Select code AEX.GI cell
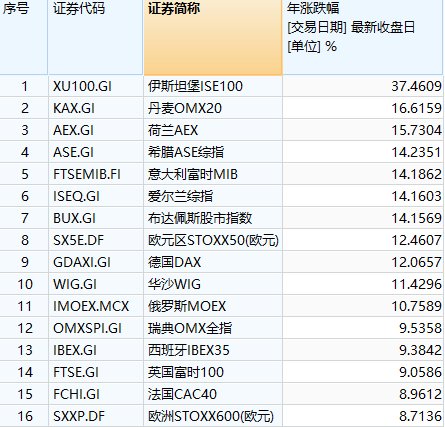 coord(96,130)
